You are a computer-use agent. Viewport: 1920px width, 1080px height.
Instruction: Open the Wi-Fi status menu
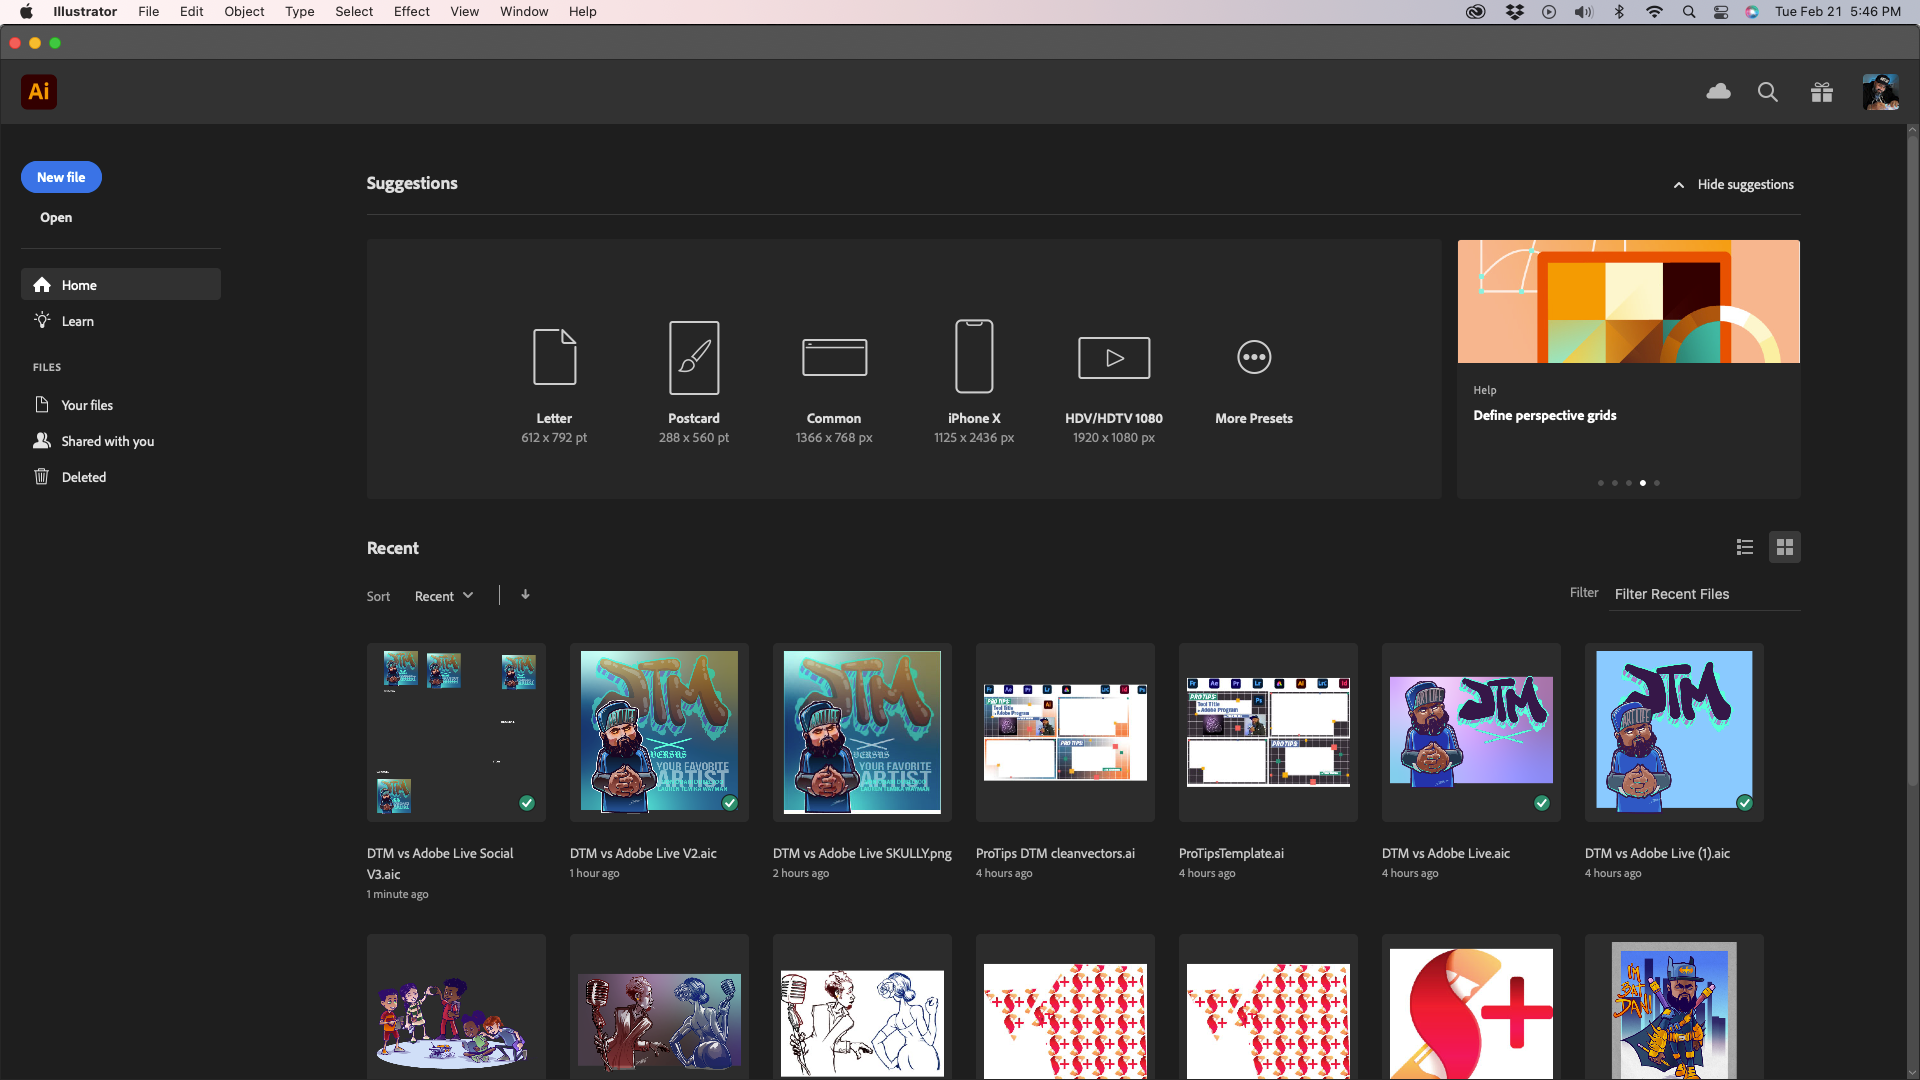coord(1654,12)
